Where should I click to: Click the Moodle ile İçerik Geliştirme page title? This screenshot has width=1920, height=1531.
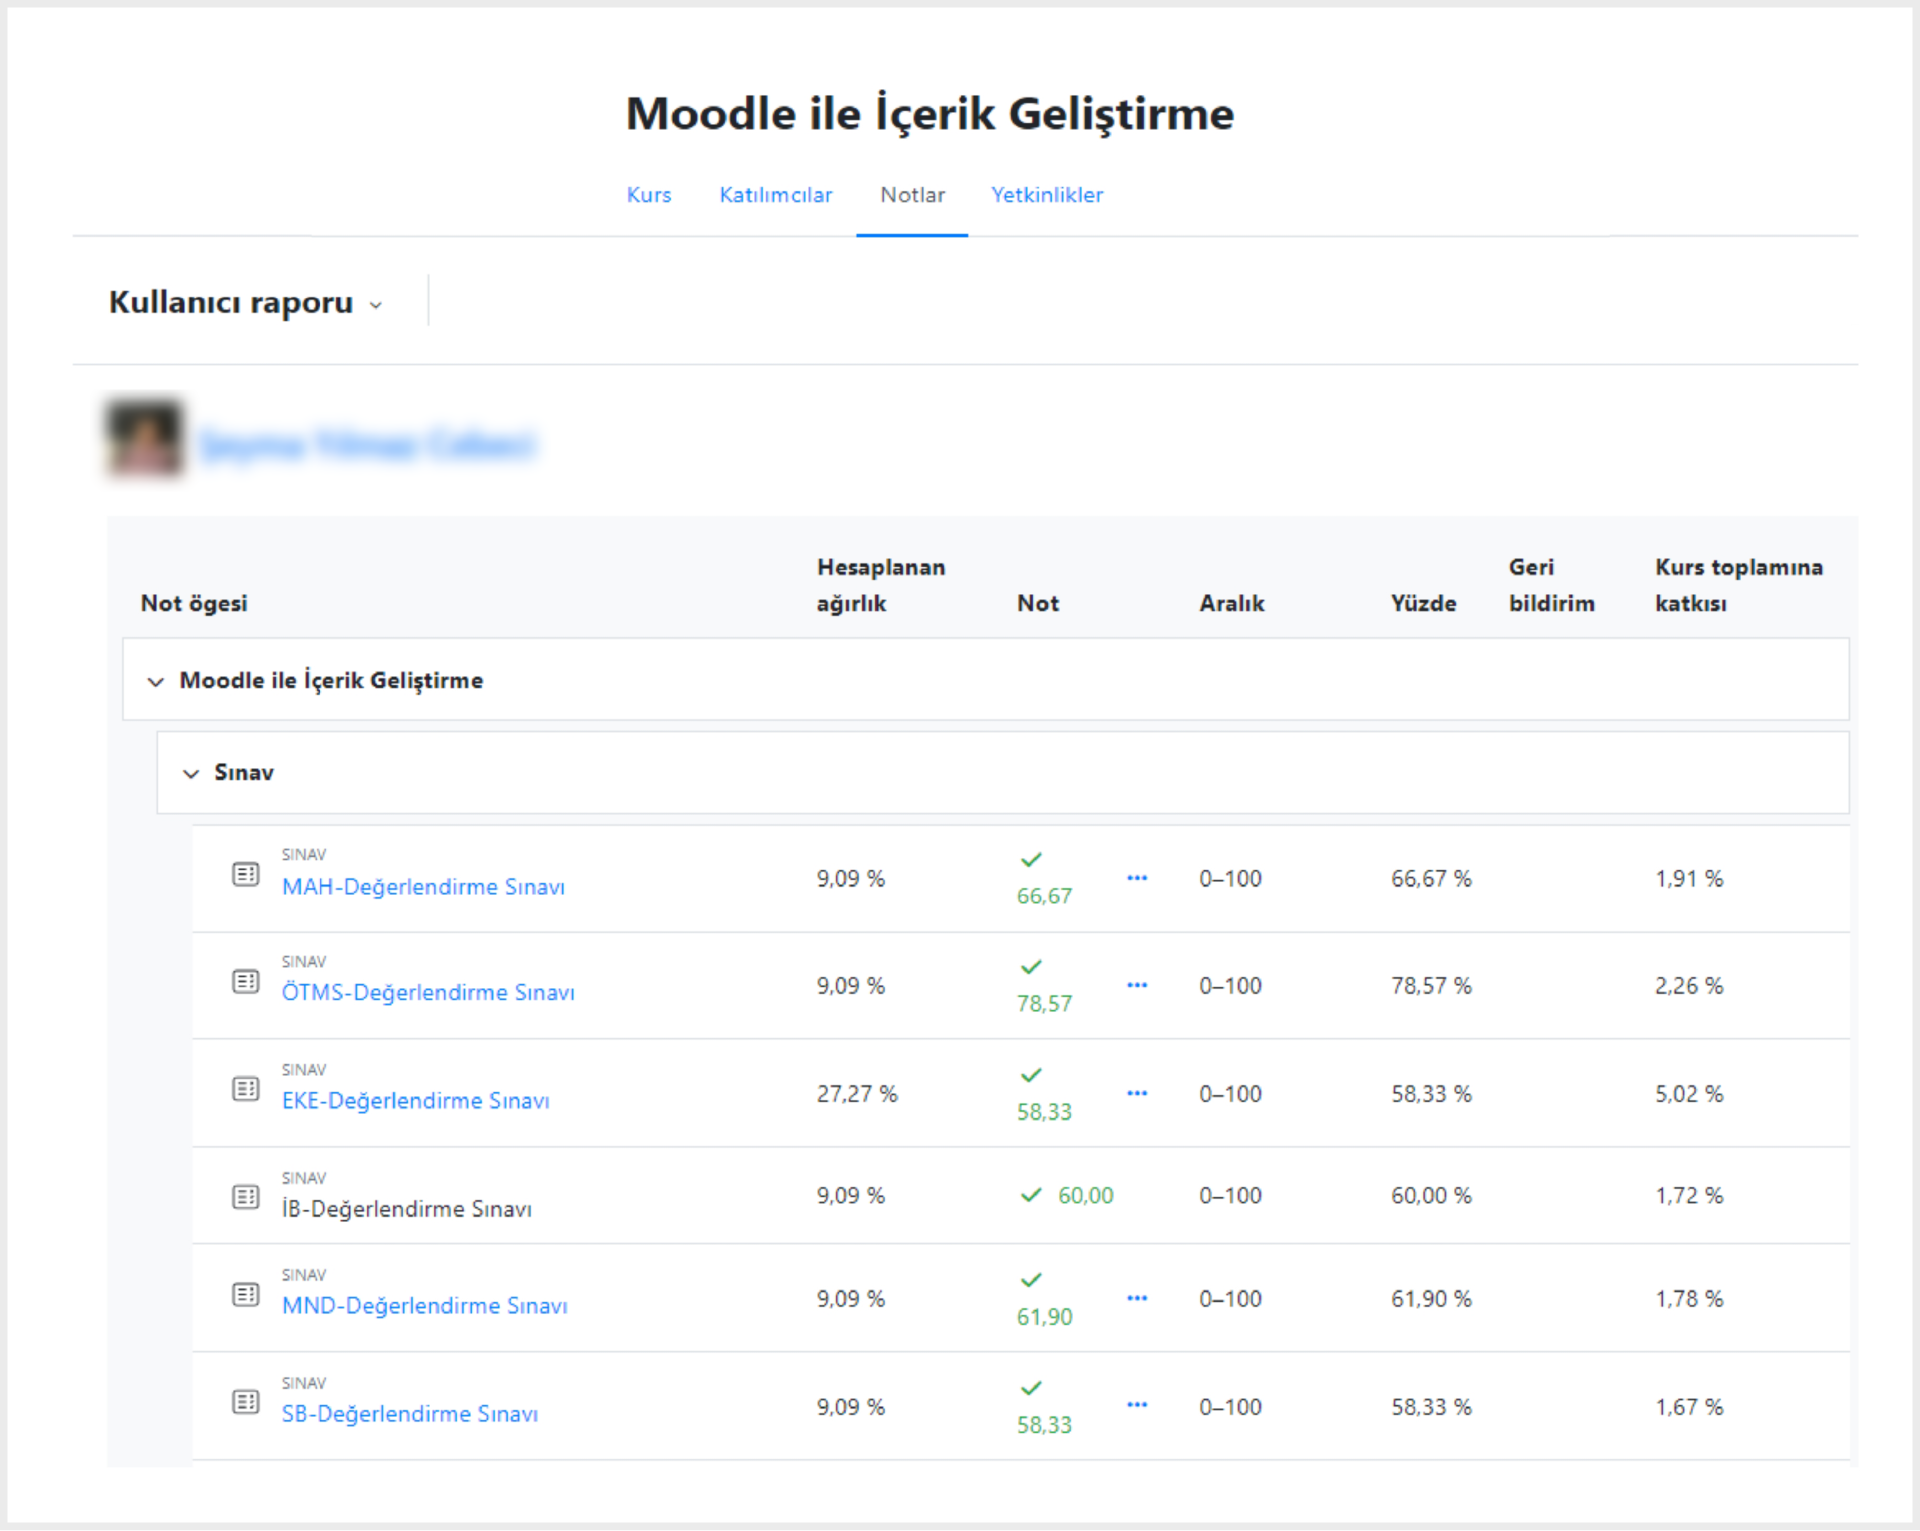(x=930, y=114)
